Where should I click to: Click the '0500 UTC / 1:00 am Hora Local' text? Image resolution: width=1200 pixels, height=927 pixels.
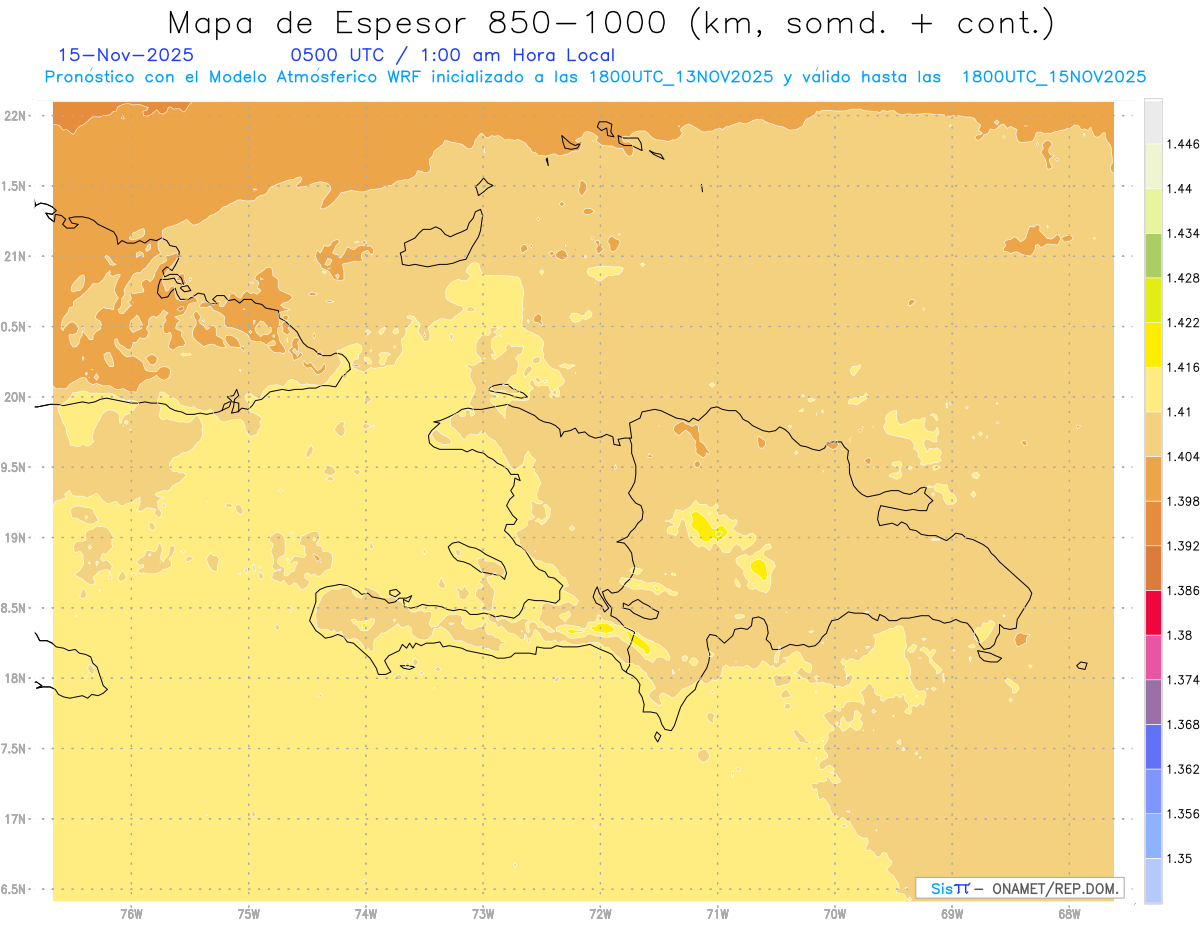click(x=452, y=56)
